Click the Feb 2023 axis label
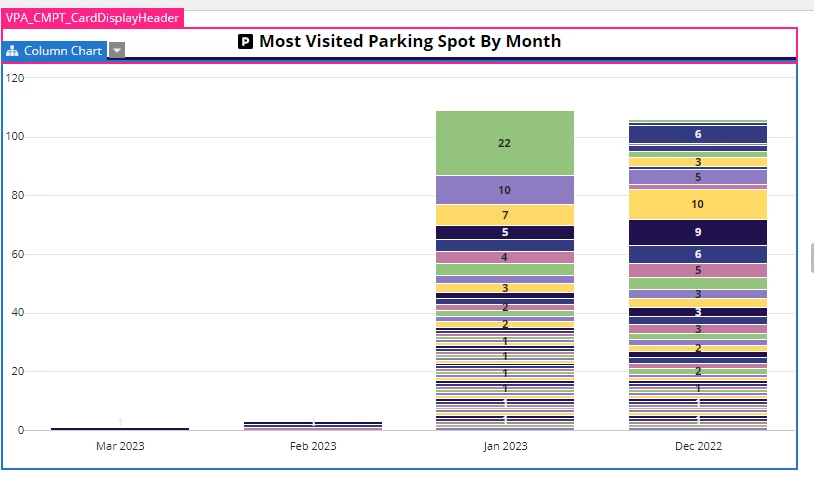The height and width of the screenshot is (485, 814). pos(313,446)
